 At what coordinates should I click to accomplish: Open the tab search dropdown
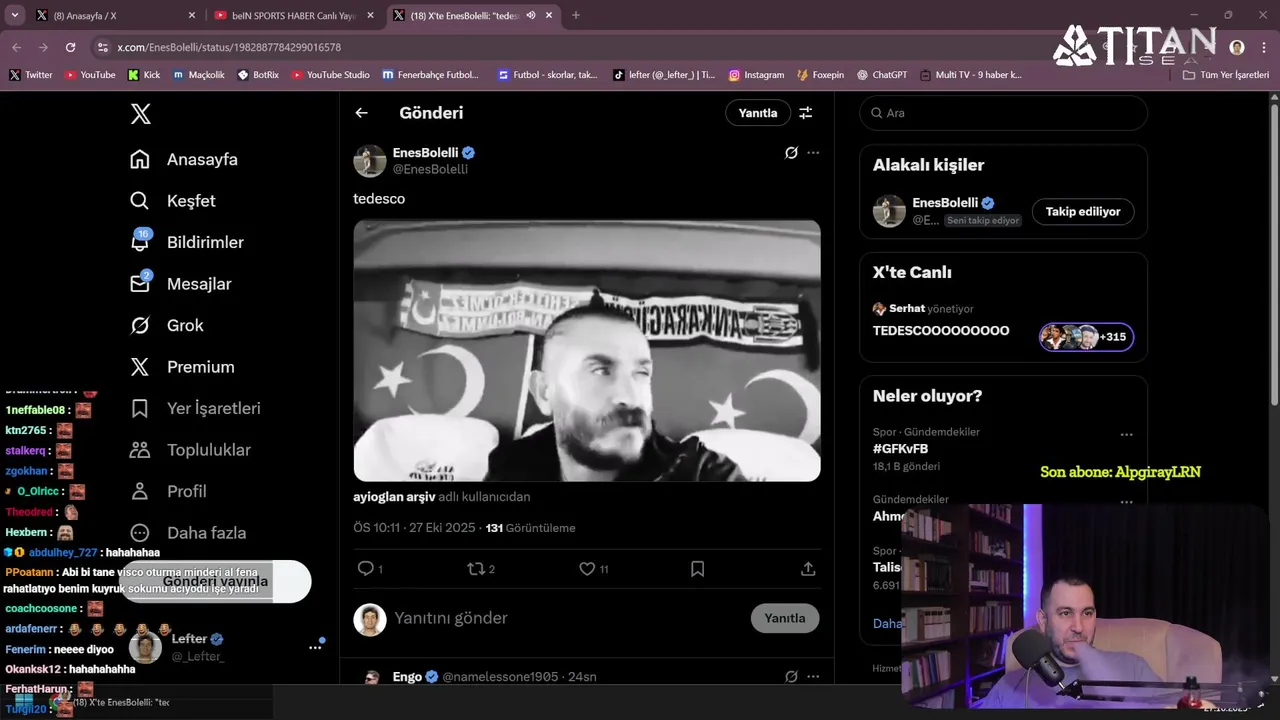pos(14,16)
